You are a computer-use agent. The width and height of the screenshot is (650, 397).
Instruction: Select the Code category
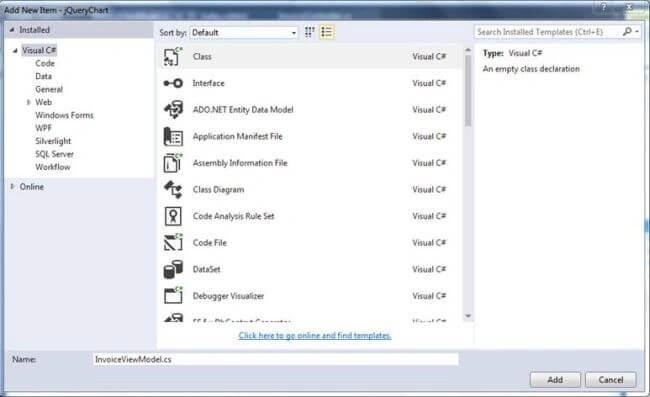pyautogui.click(x=45, y=63)
